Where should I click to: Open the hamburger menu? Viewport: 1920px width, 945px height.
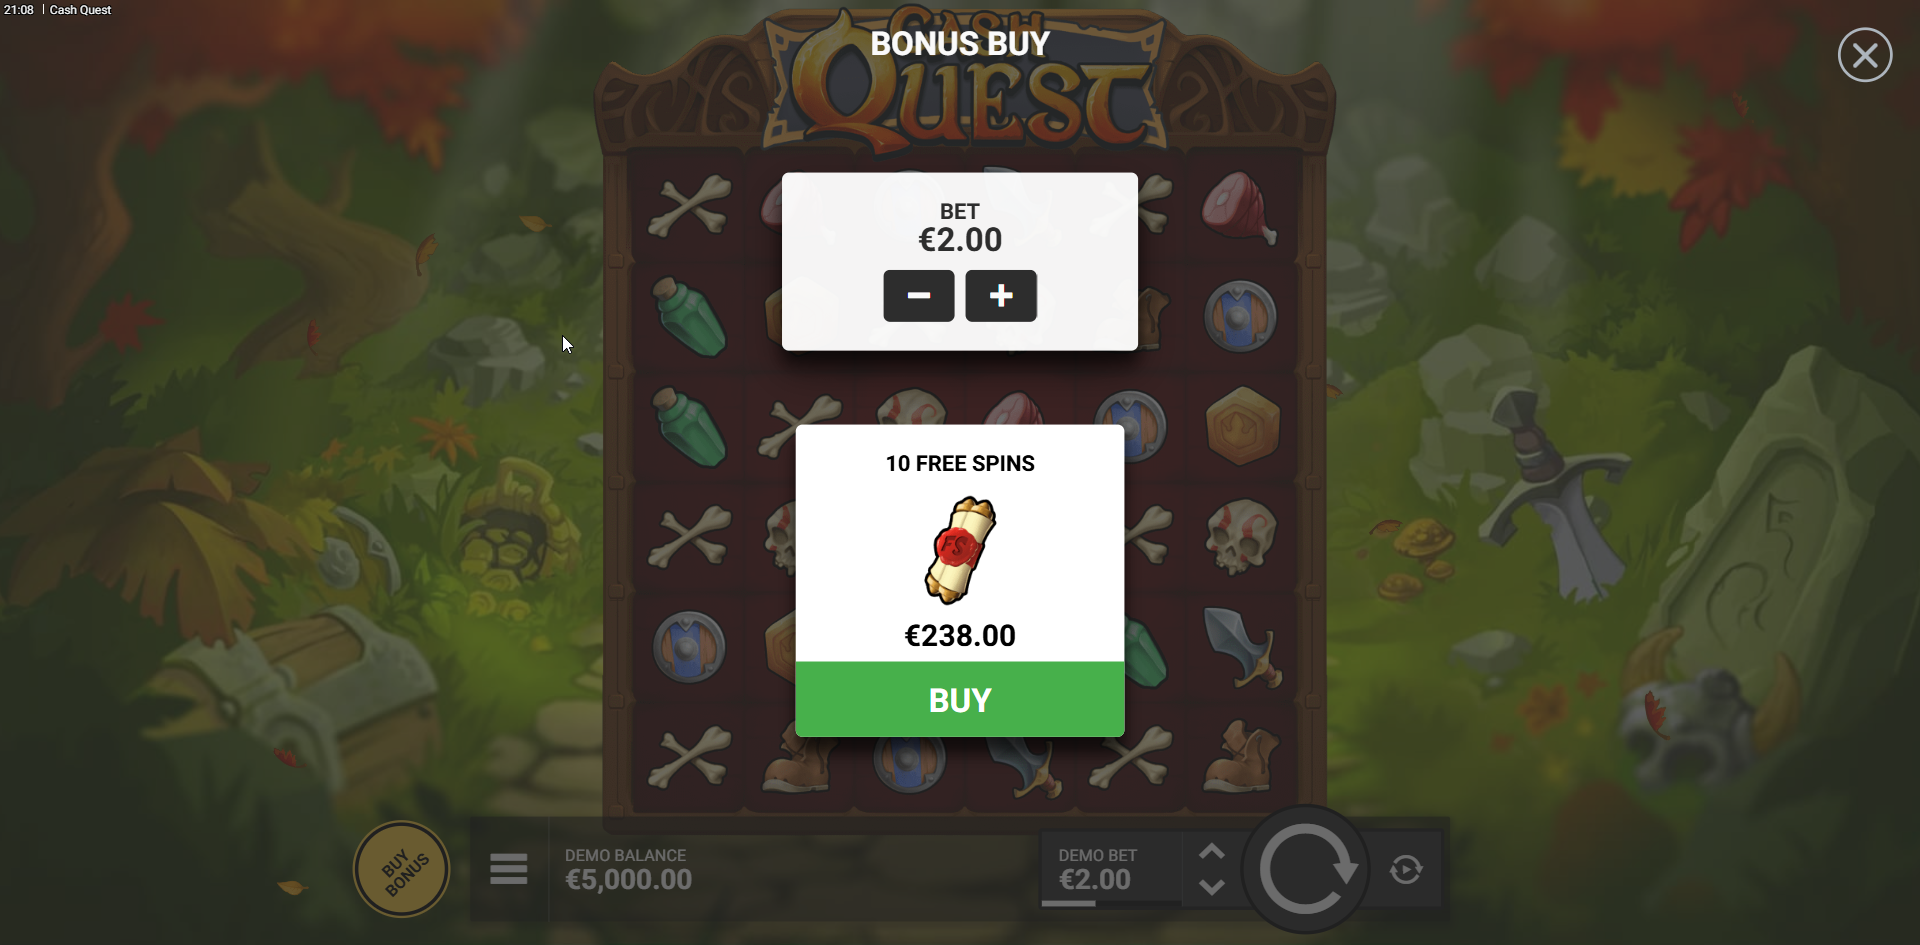508,869
